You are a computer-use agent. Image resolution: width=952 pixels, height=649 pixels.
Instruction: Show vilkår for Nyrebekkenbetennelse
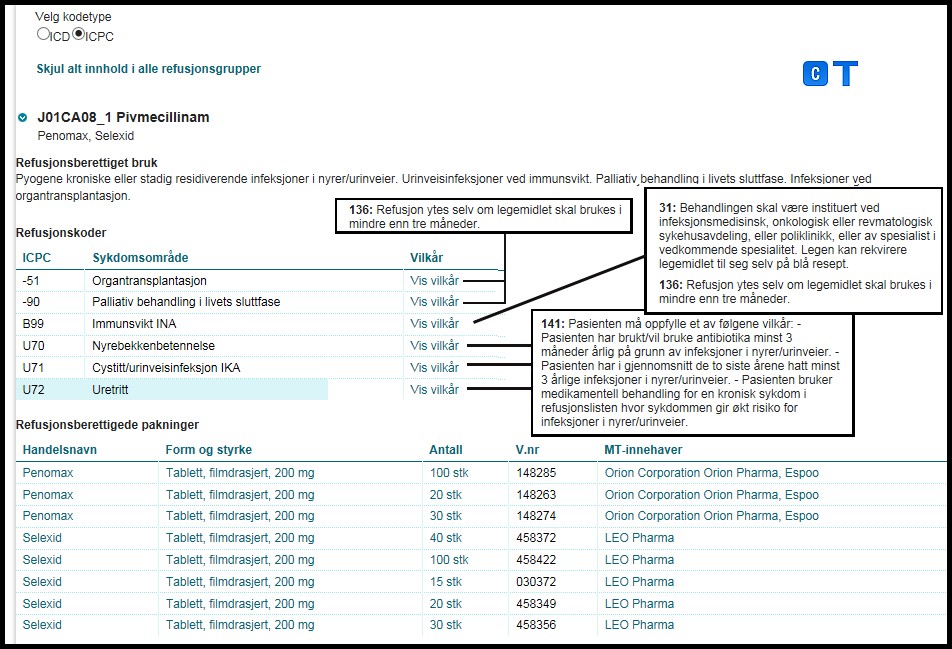tap(434, 346)
